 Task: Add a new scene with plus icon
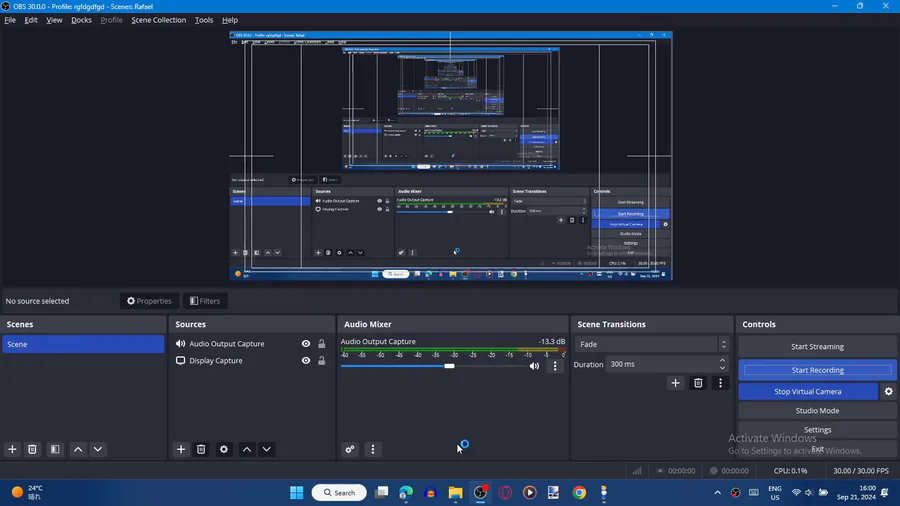(x=13, y=450)
